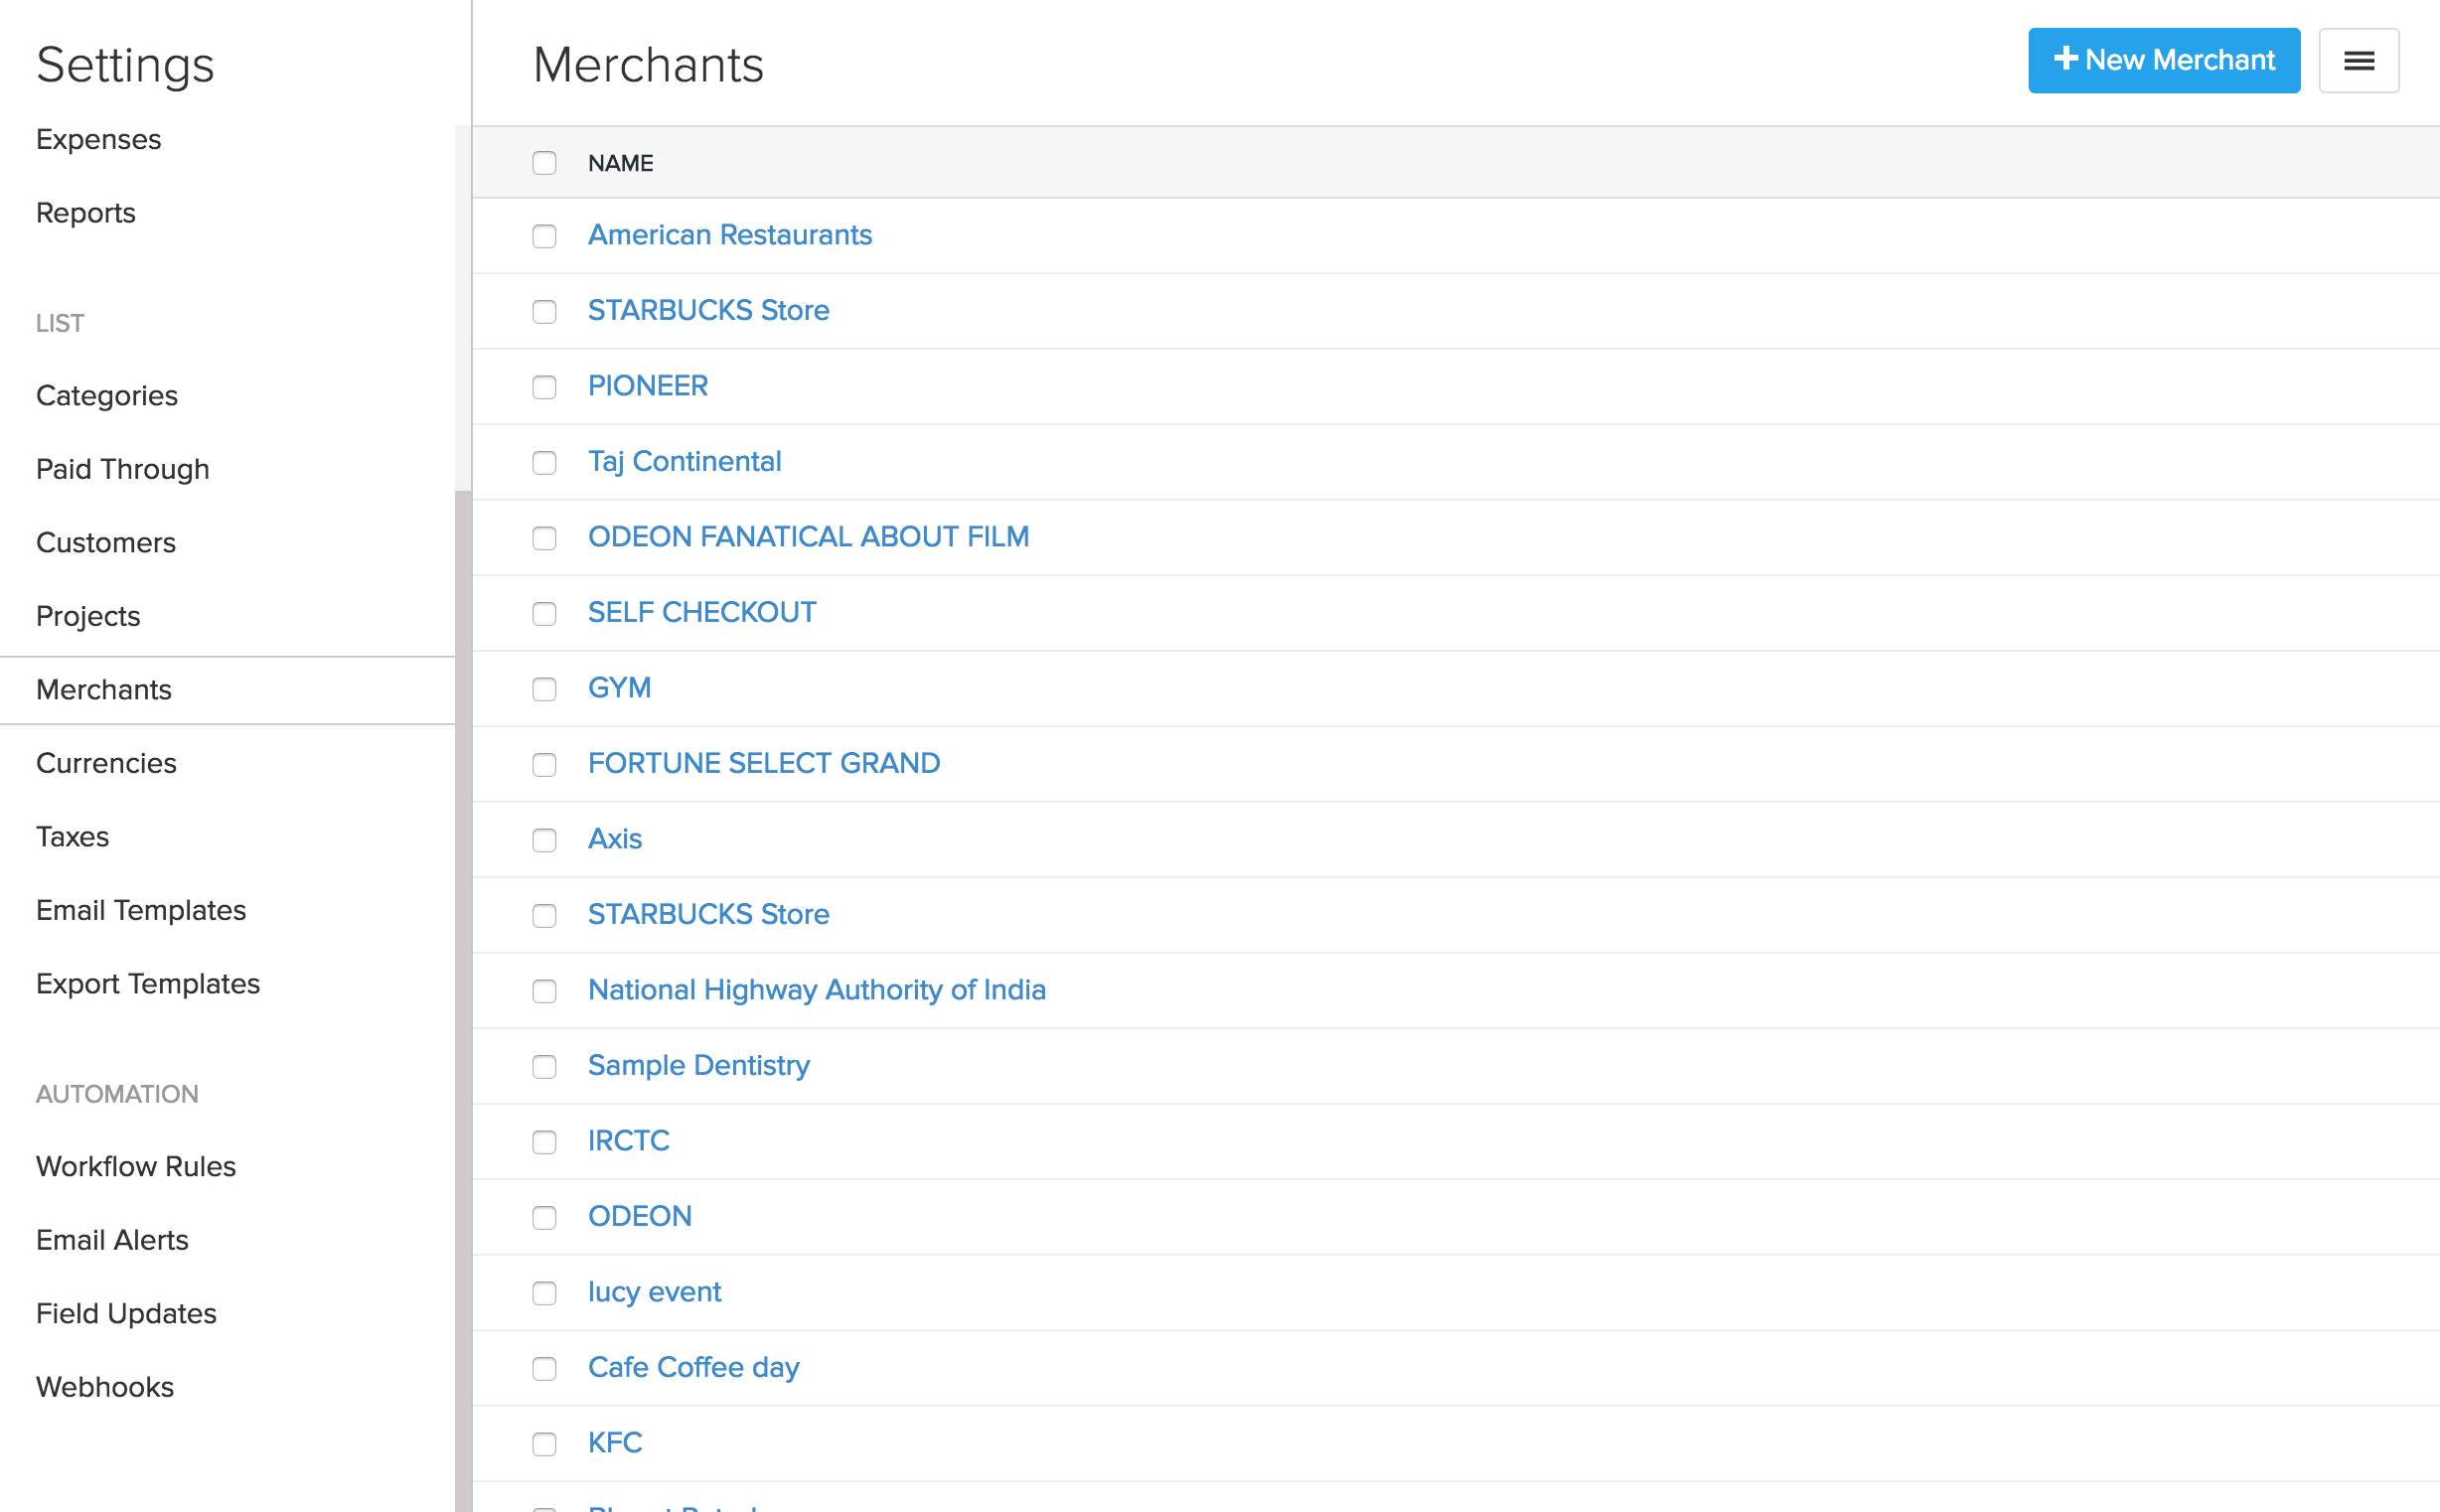Viewport: 2440px width, 1512px height.
Task: Go to Paid Through settings
Action: (123, 469)
